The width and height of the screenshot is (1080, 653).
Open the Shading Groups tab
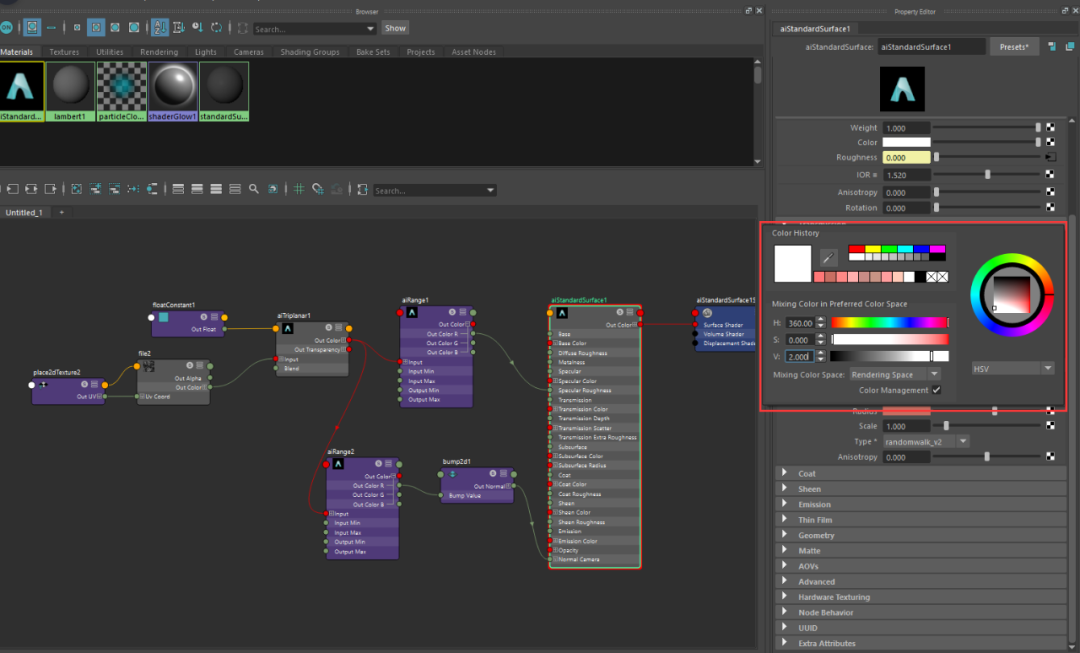tap(310, 52)
